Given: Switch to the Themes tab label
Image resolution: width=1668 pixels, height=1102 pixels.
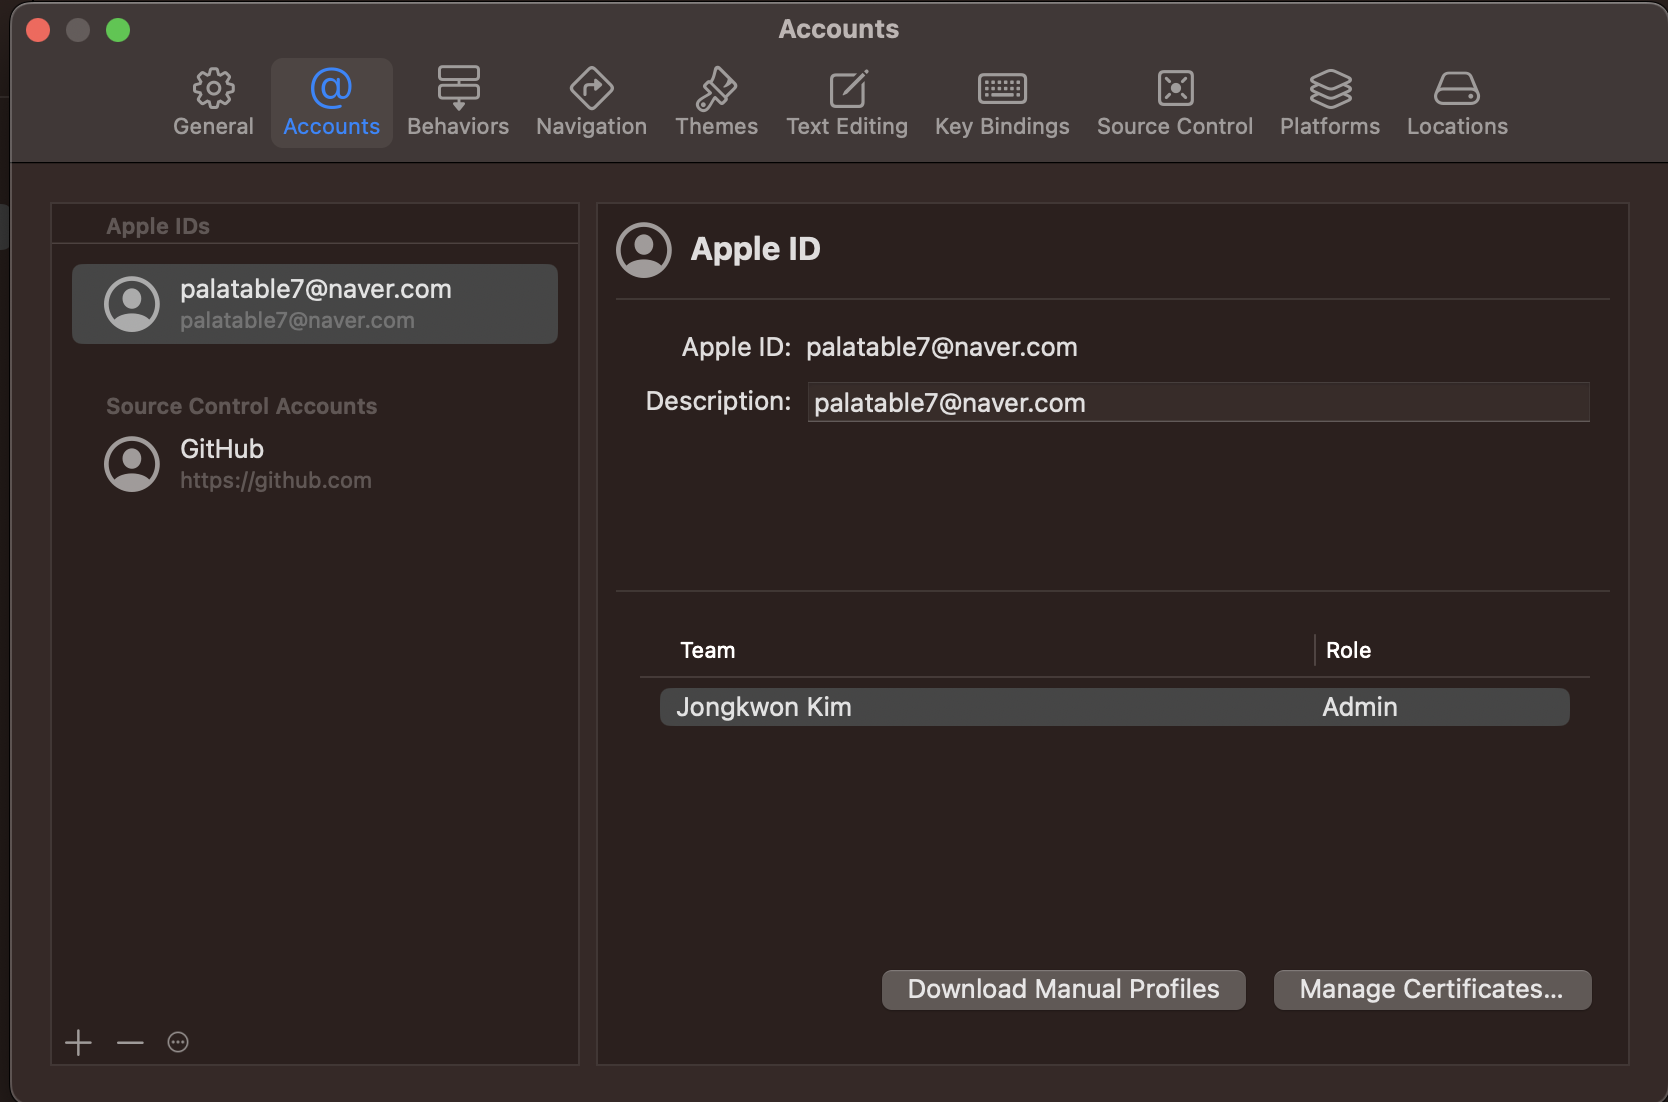Looking at the screenshot, I should pyautogui.click(x=716, y=126).
